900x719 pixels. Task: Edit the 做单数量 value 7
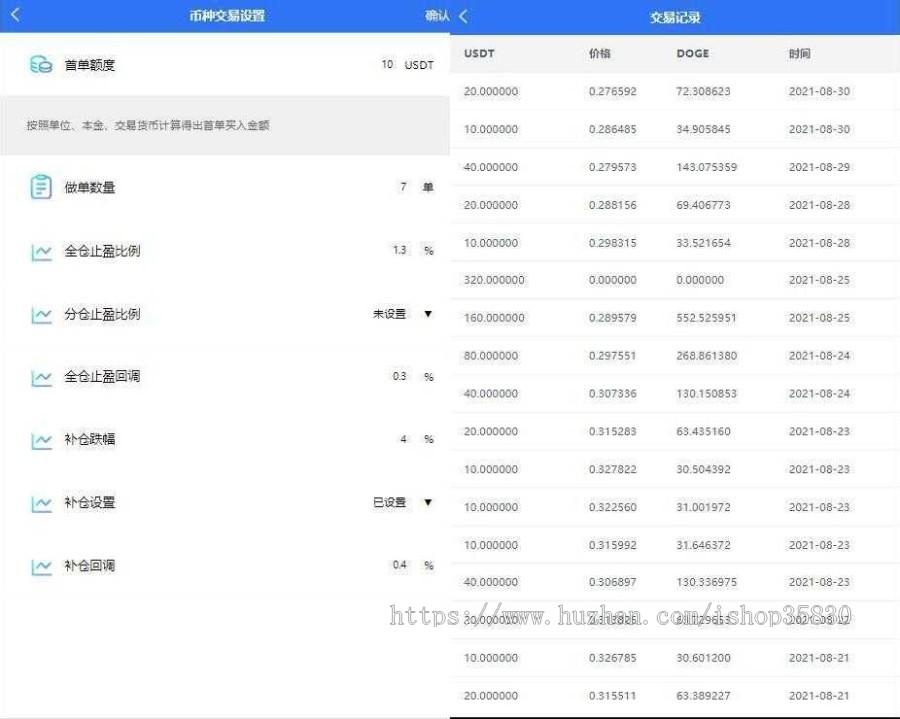pyautogui.click(x=404, y=187)
